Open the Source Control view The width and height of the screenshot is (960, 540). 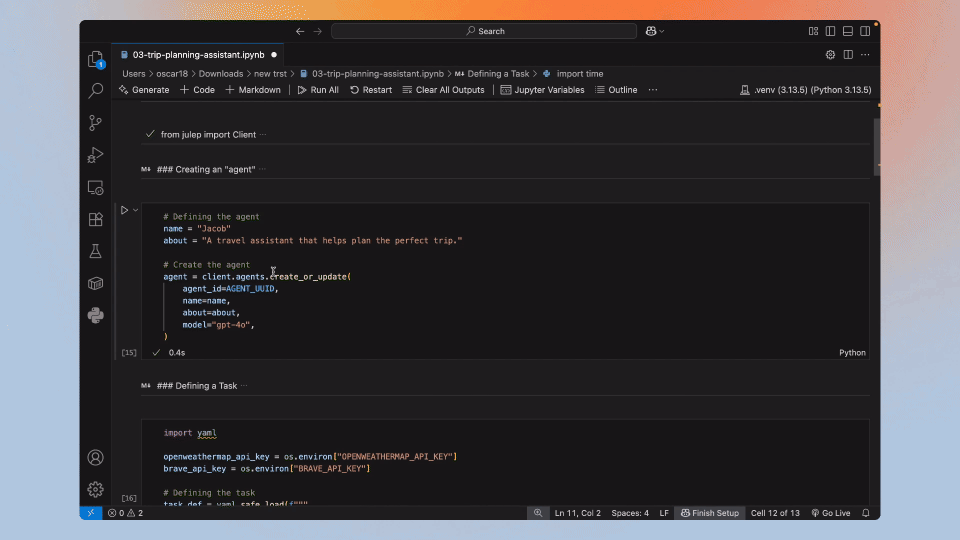coord(96,123)
